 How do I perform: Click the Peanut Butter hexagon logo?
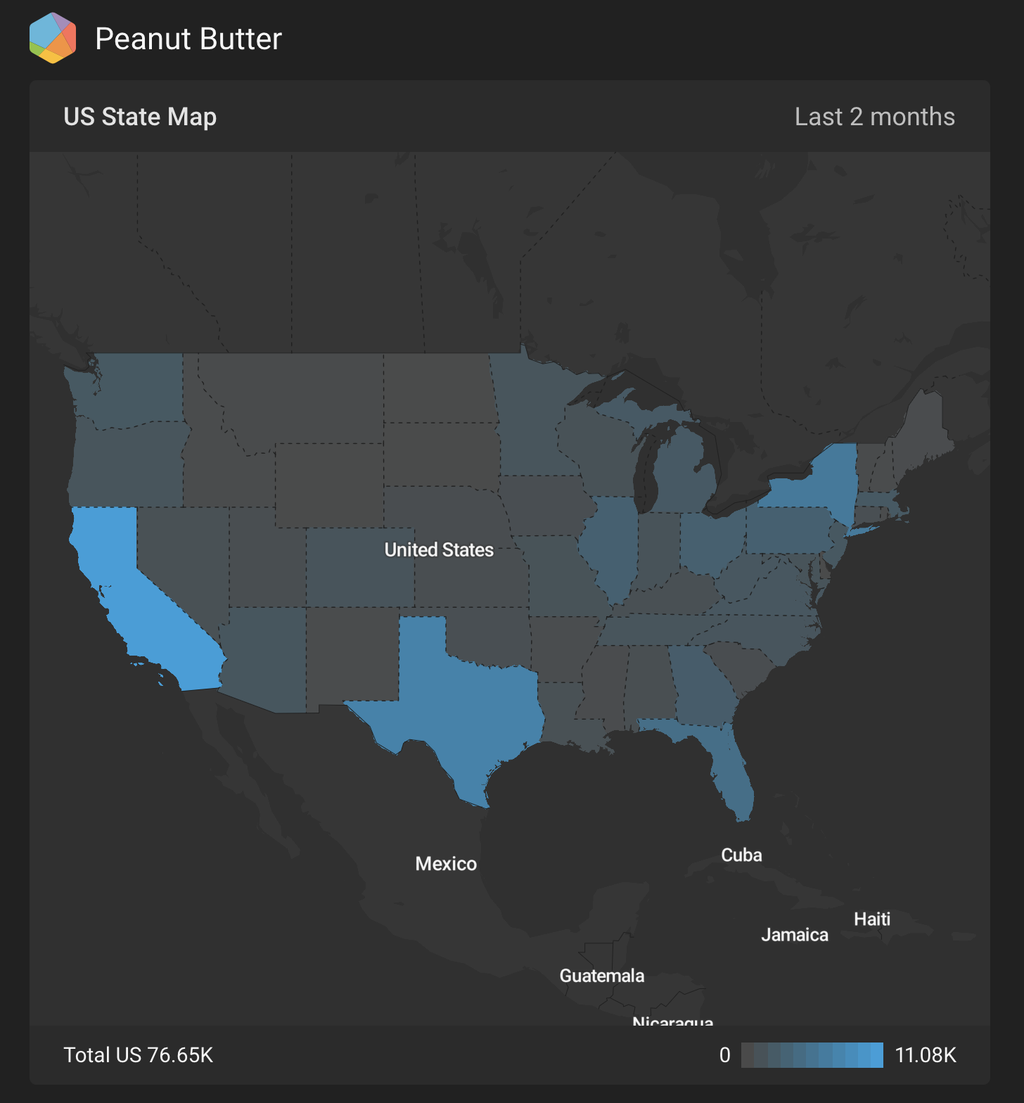tap(53, 38)
